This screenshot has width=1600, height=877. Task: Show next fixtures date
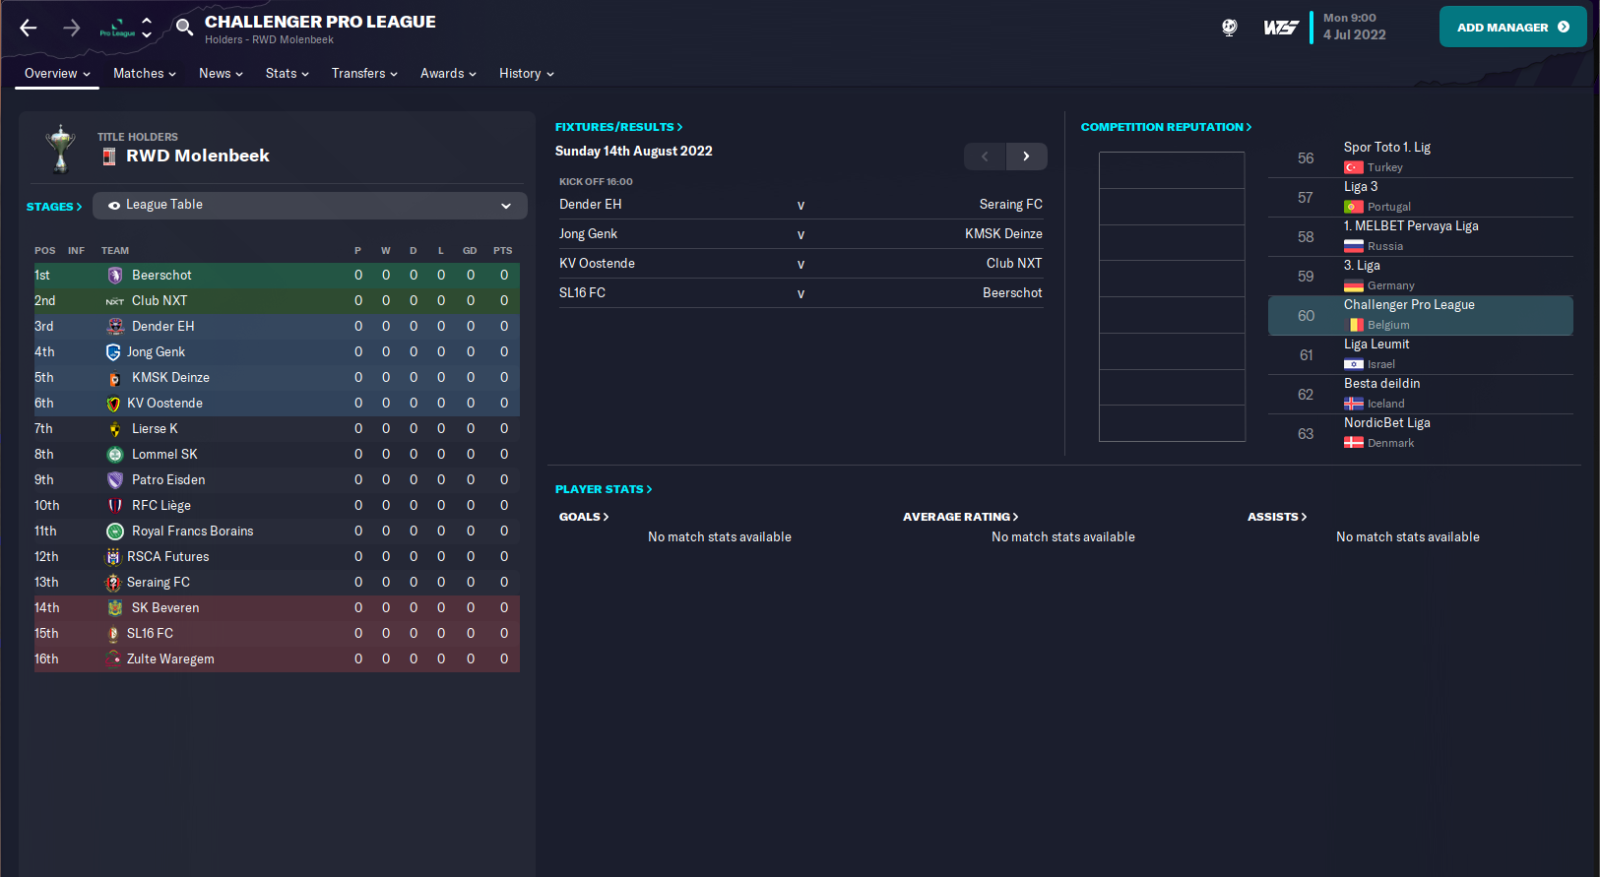coord(1027,156)
